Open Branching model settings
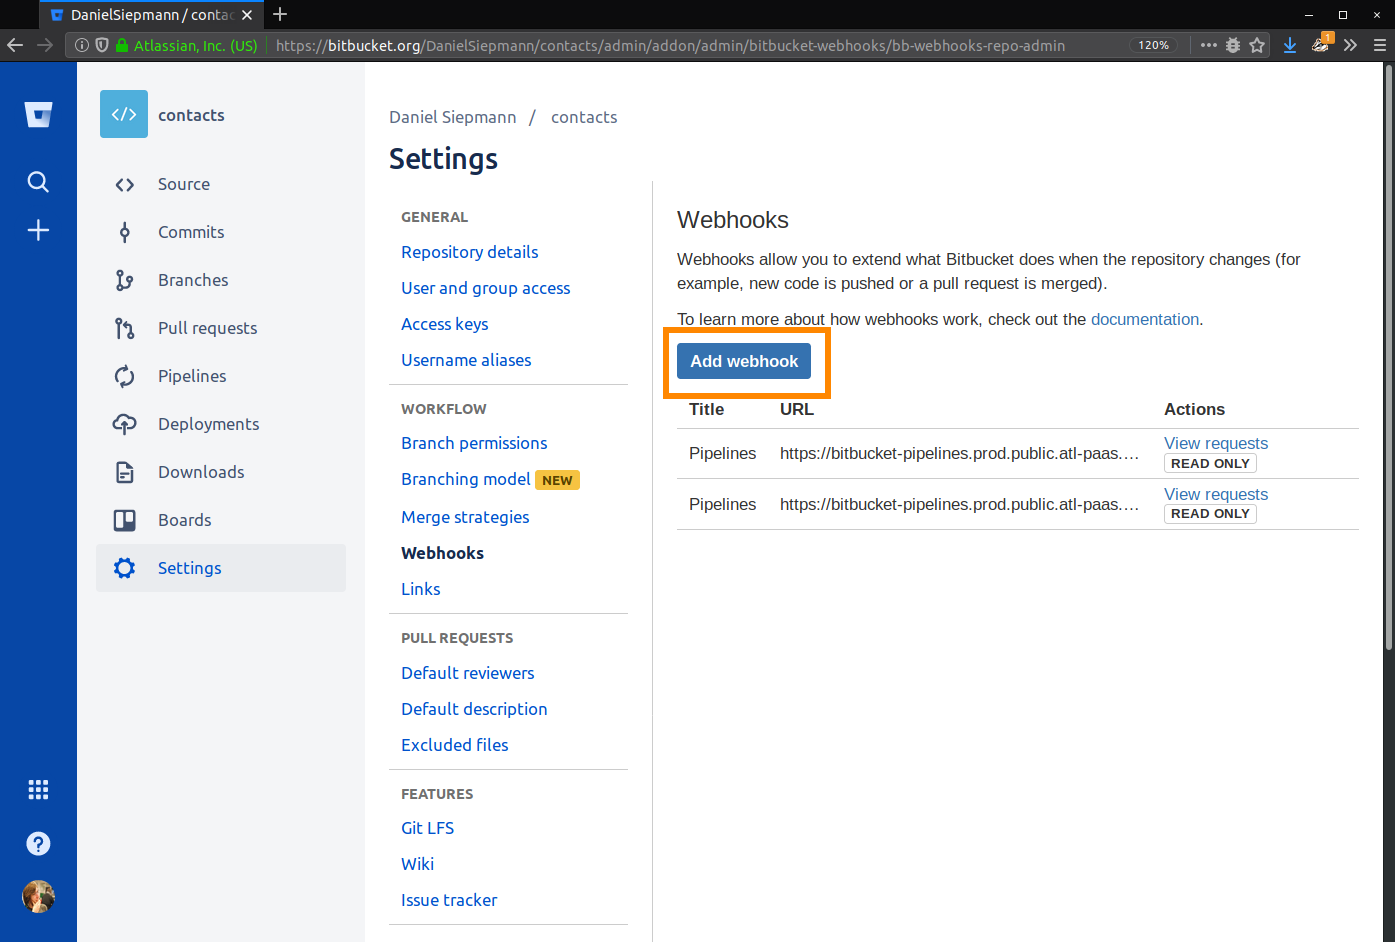This screenshot has width=1395, height=942. [466, 479]
